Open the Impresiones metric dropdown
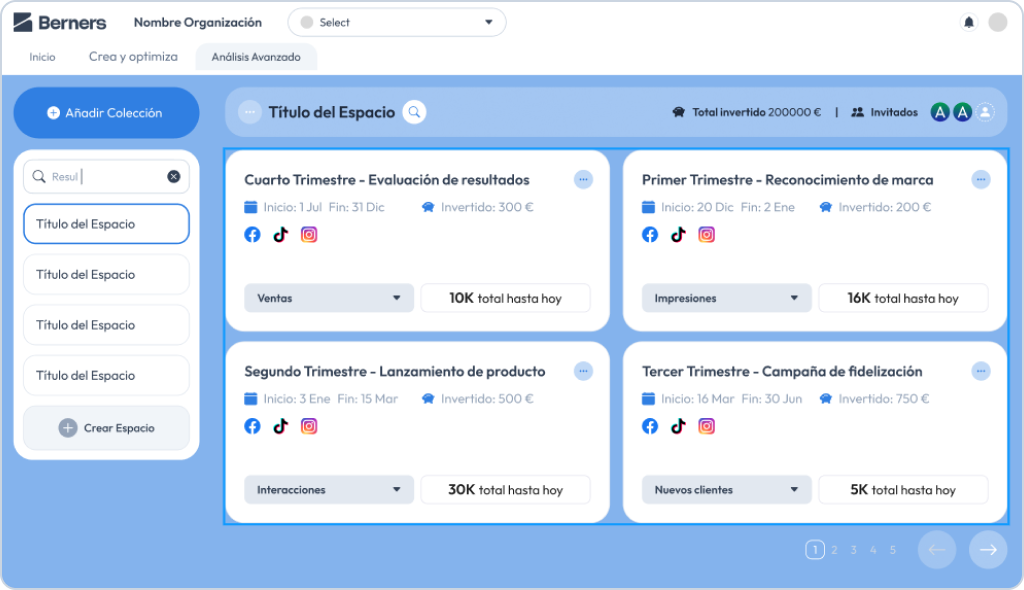 point(726,298)
